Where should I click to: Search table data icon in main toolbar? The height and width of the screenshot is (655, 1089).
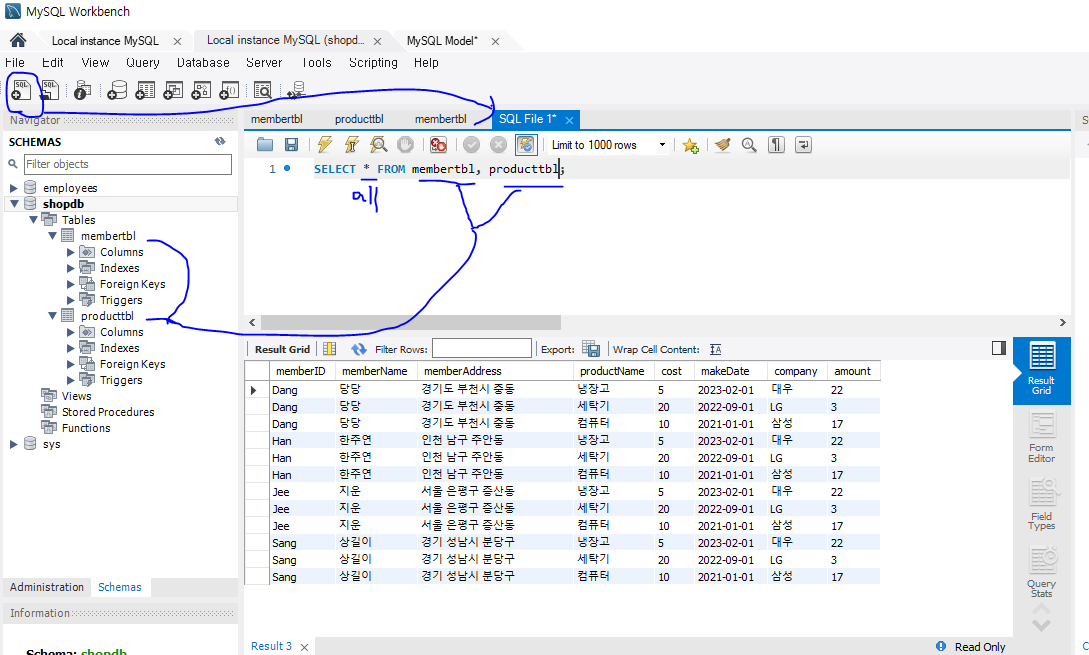tap(263, 90)
